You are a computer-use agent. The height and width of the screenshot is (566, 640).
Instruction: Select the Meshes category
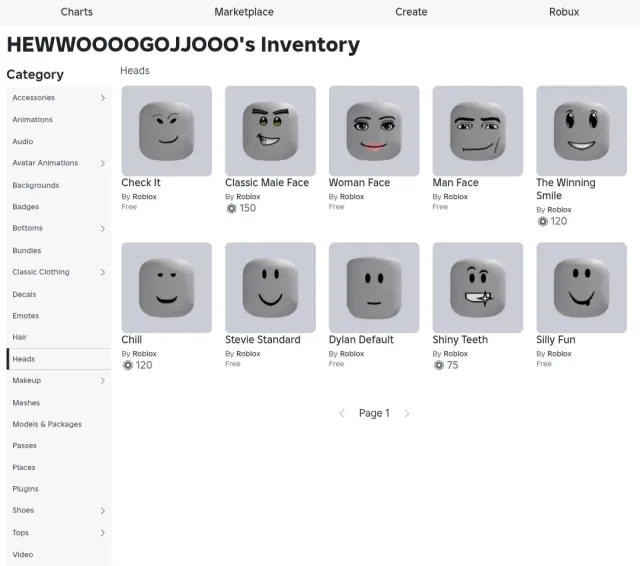(x=58, y=403)
